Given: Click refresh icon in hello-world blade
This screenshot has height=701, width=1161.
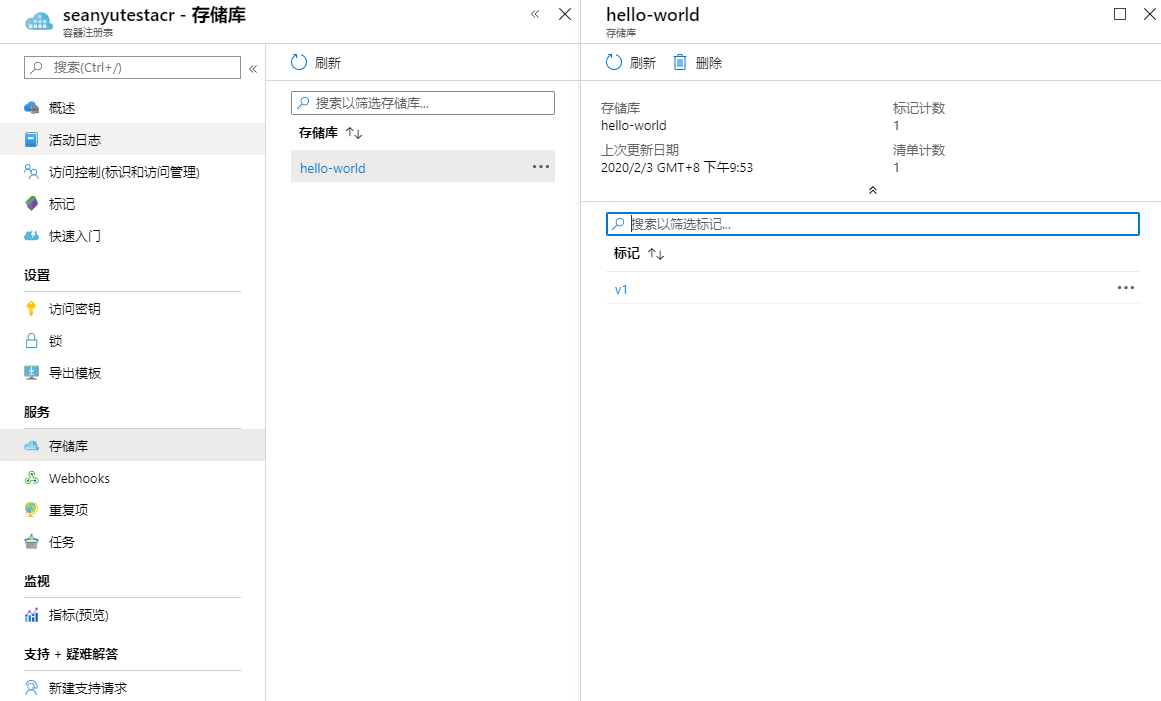Looking at the screenshot, I should (614, 62).
